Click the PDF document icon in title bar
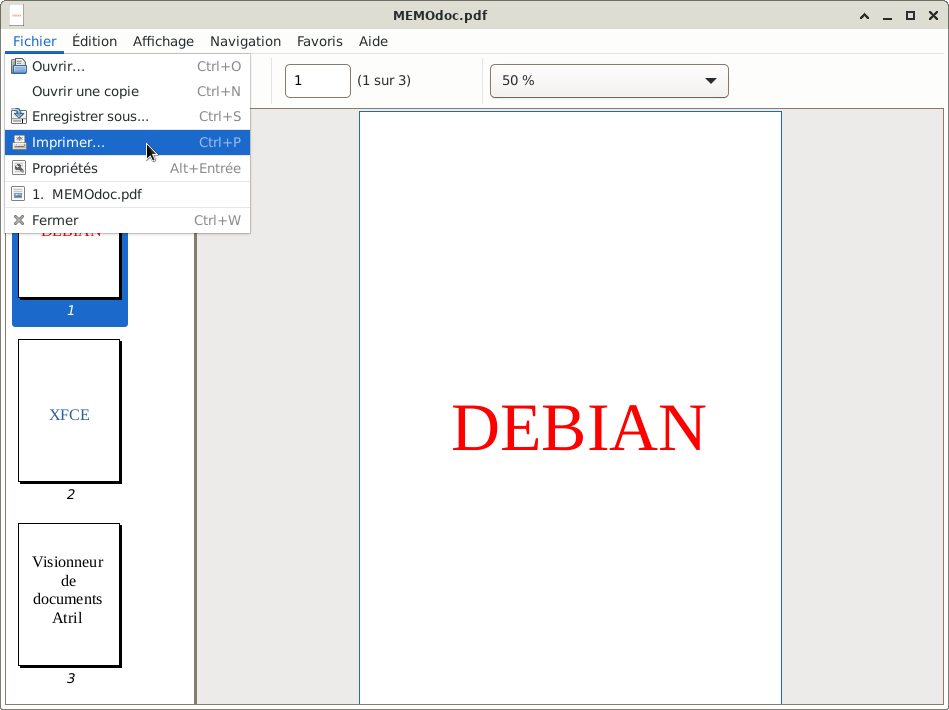Viewport: 949px width, 710px height. [x=16, y=15]
